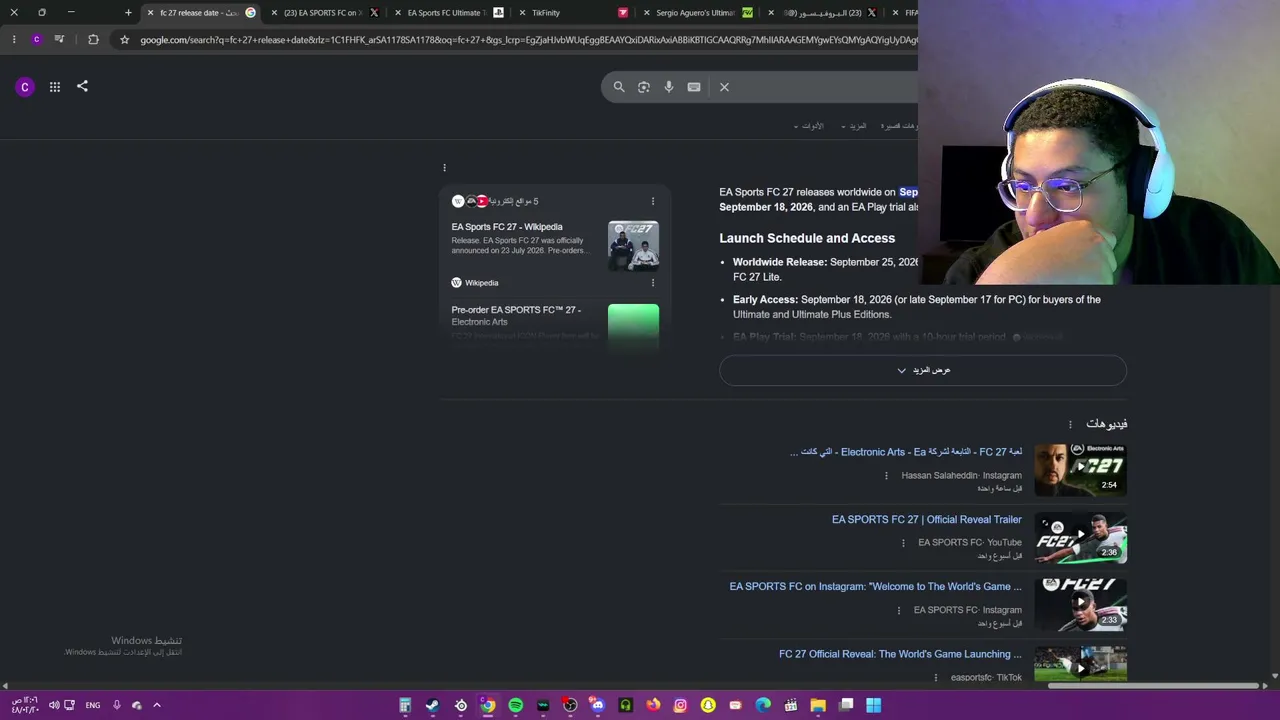Open options menu of the فيديوهات section
Screen dimensions: 1280x720
(x=1070, y=424)
